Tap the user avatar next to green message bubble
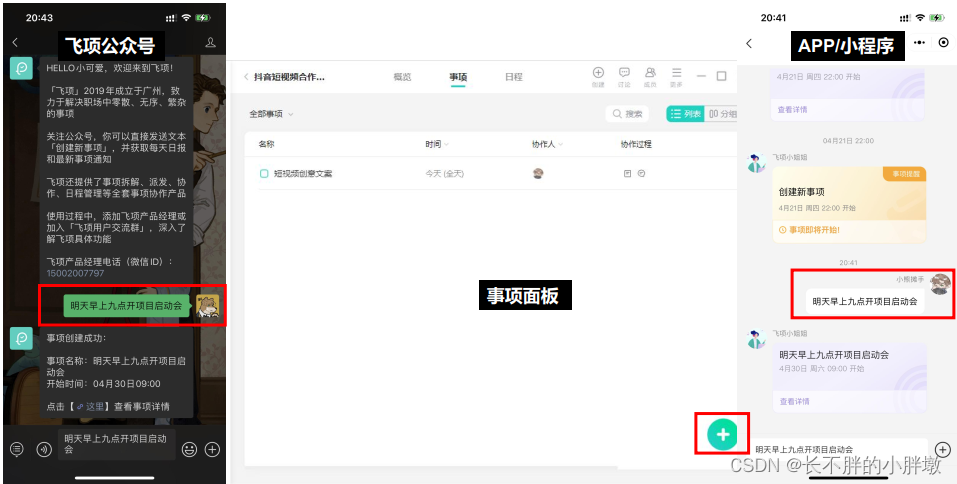Screen dimensions: 957x484 coord(208,306)
